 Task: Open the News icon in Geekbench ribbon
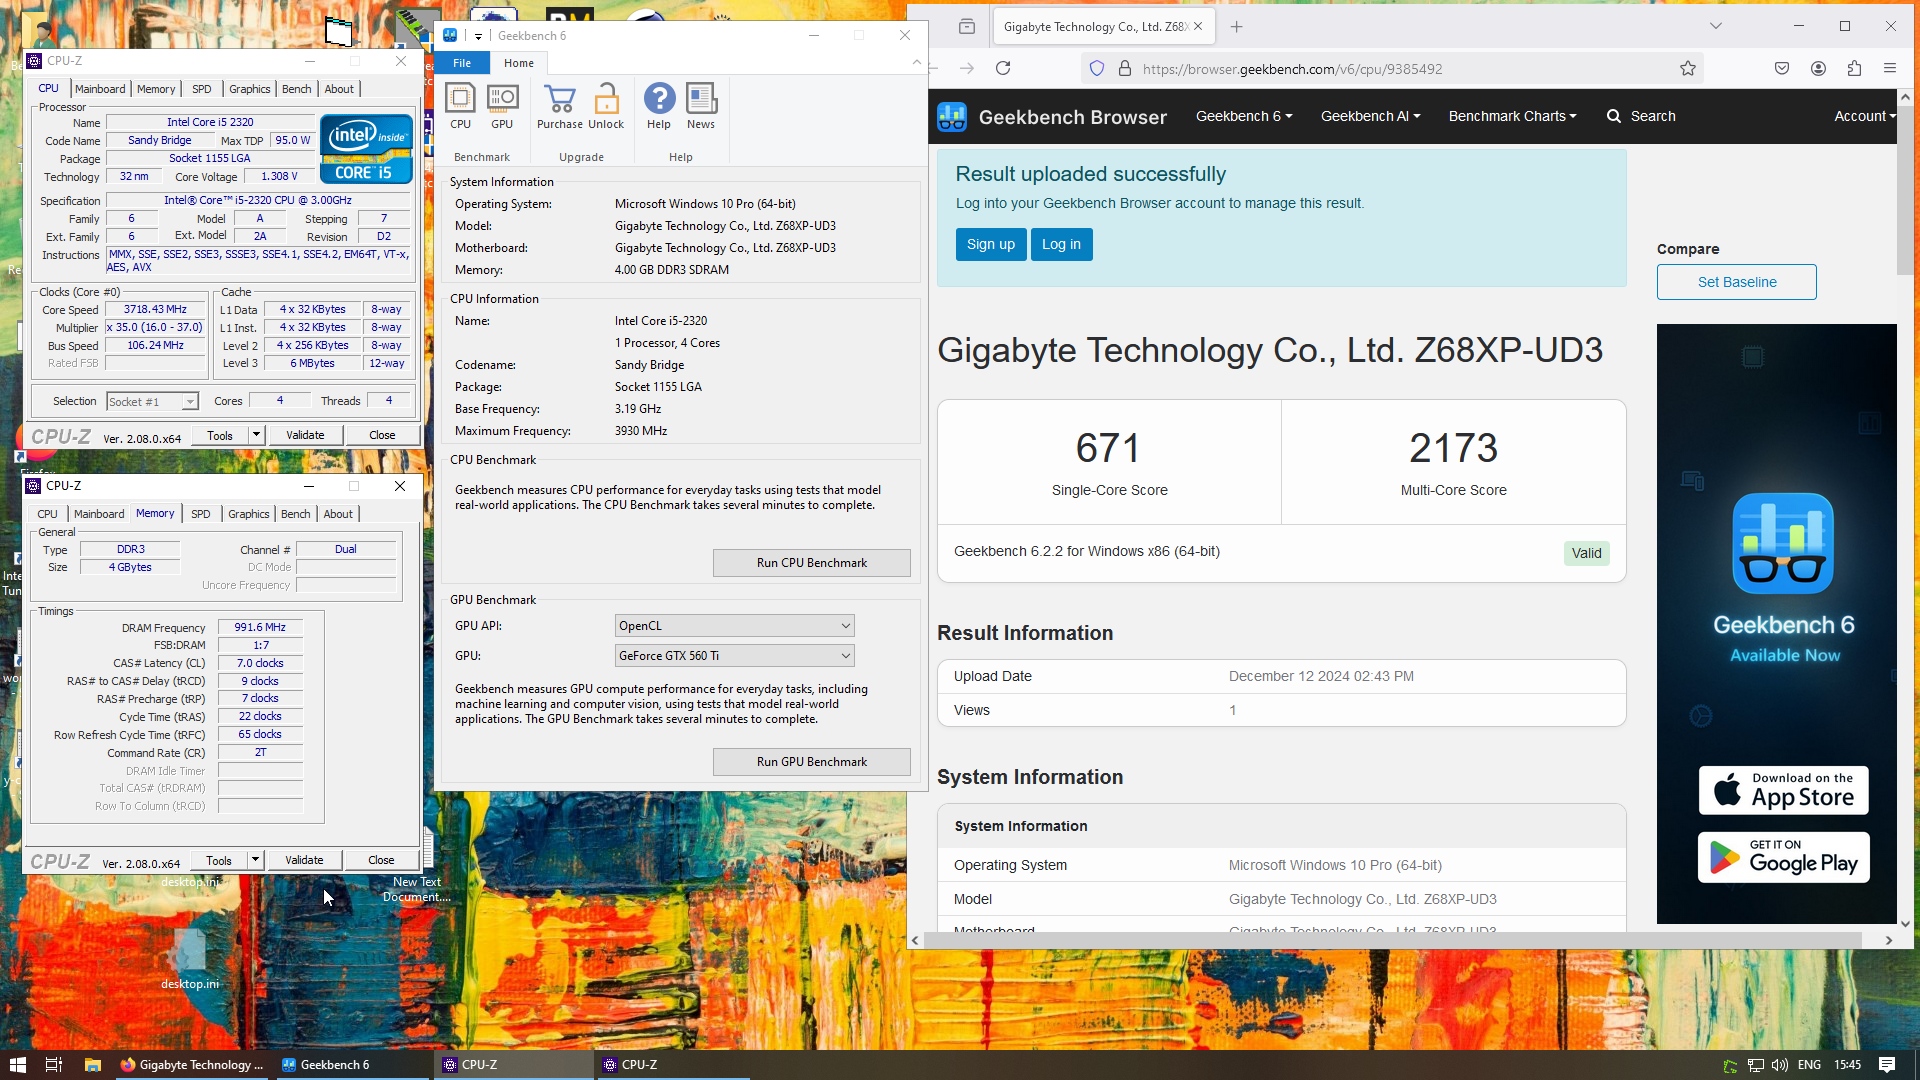coord(701,107)
